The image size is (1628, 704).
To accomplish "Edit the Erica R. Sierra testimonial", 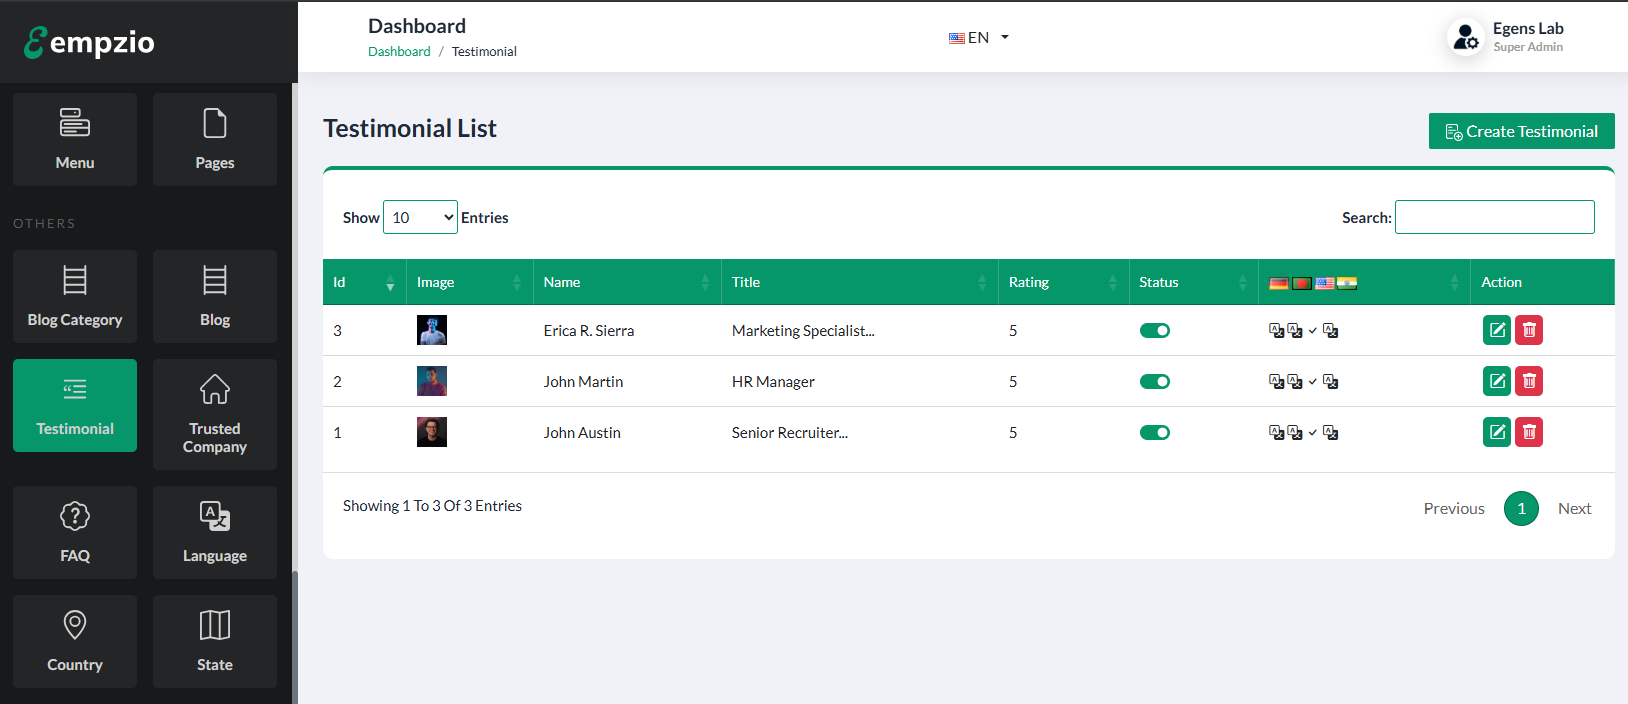I will 1496,330.
